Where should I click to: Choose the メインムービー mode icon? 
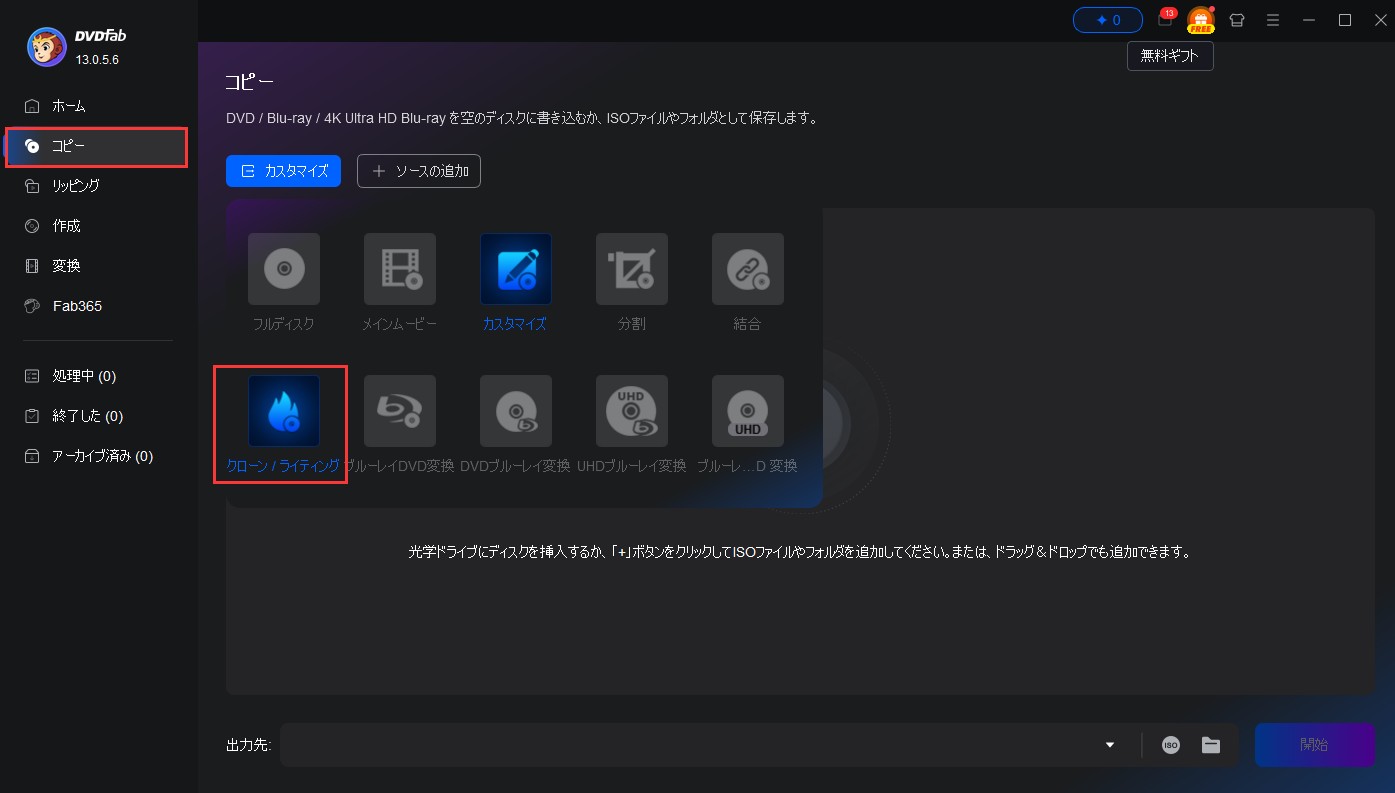[x=400, y=269]
